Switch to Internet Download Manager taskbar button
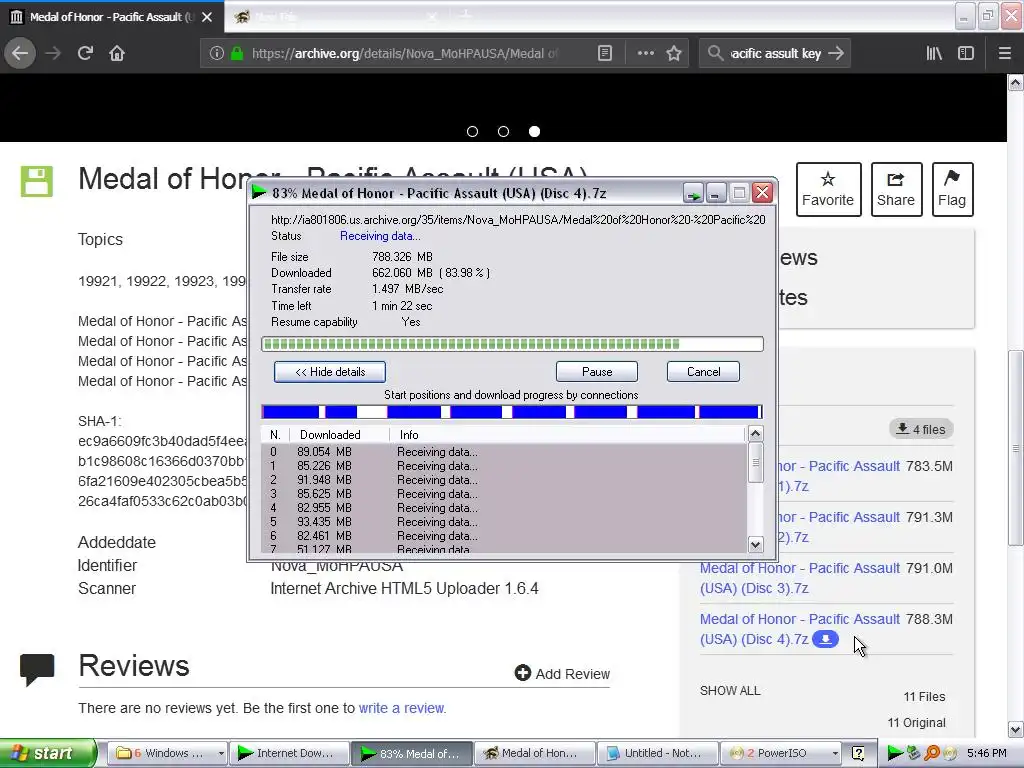 click(289, 753)
